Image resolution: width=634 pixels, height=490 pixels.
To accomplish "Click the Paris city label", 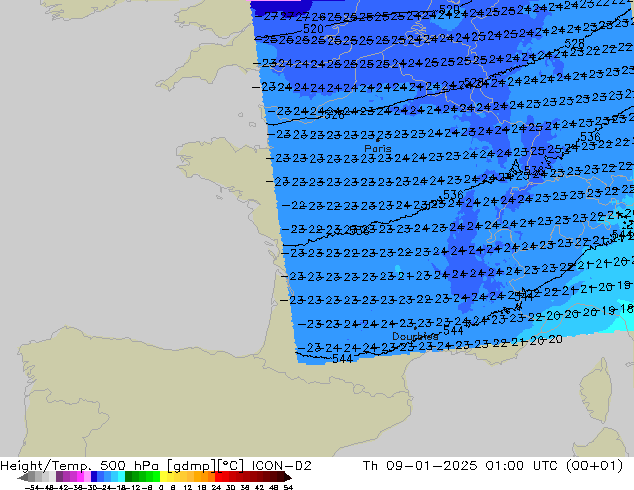I will click(x=378, y=148).
